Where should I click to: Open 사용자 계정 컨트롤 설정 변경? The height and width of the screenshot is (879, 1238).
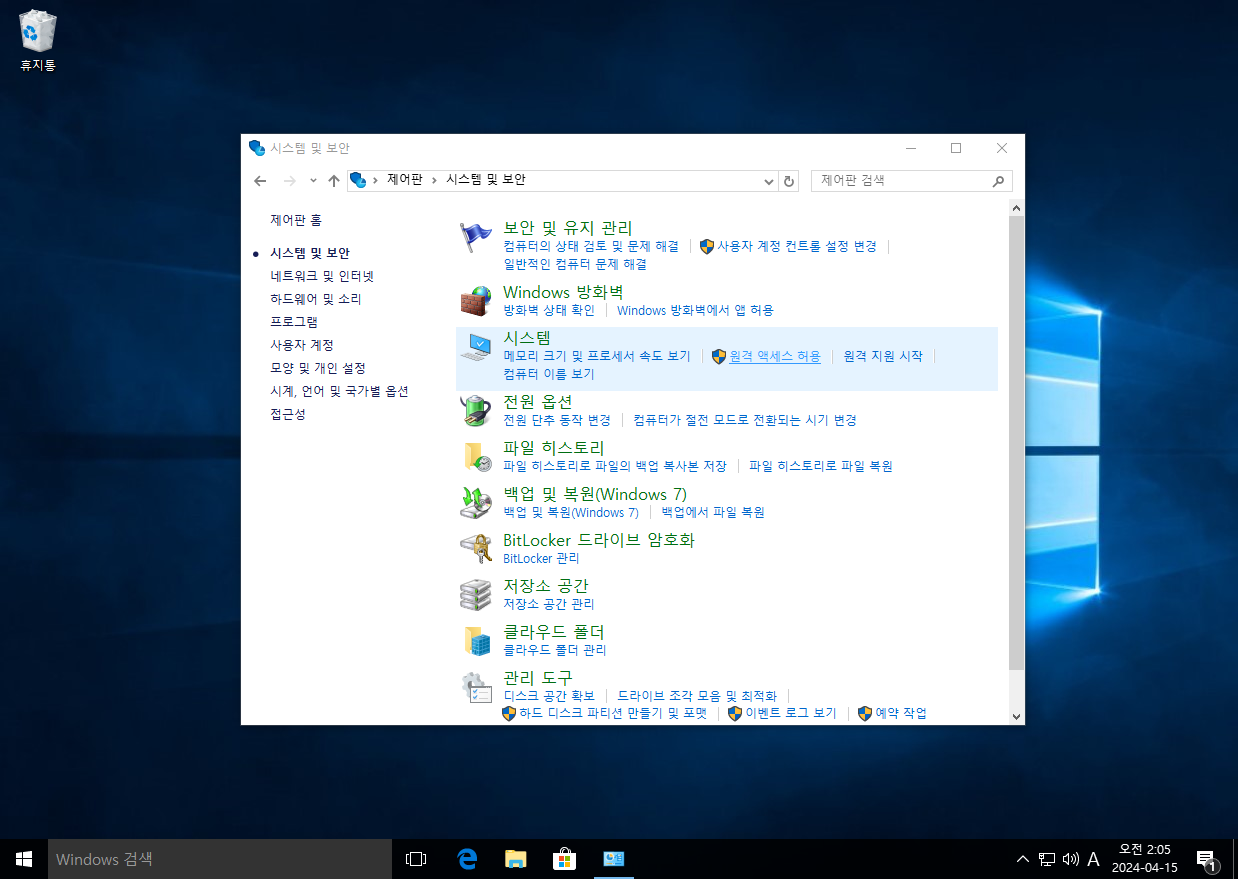[797, 246]
